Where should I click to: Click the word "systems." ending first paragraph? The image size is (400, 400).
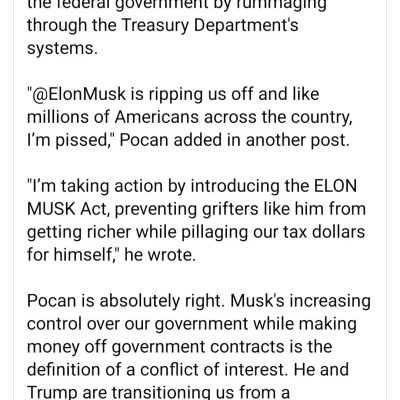(x=62, y=49)
